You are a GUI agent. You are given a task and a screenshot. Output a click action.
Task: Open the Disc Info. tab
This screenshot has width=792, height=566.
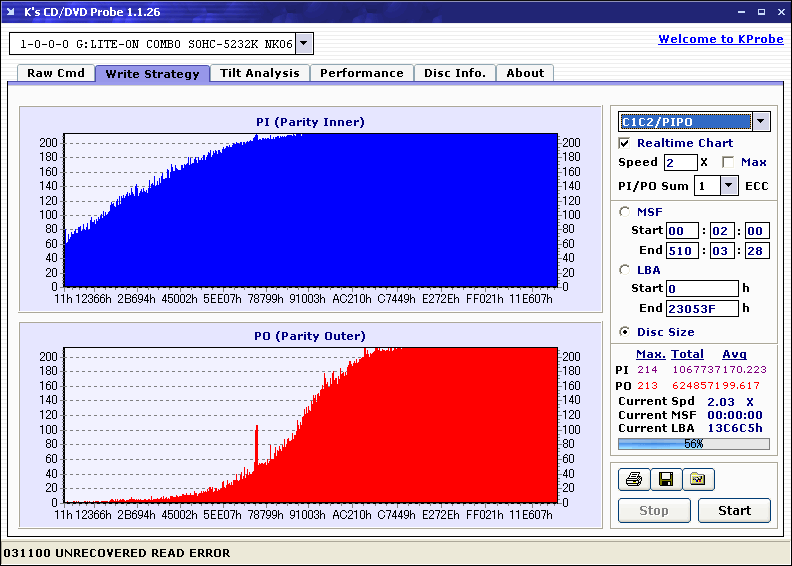pos(455,73)
